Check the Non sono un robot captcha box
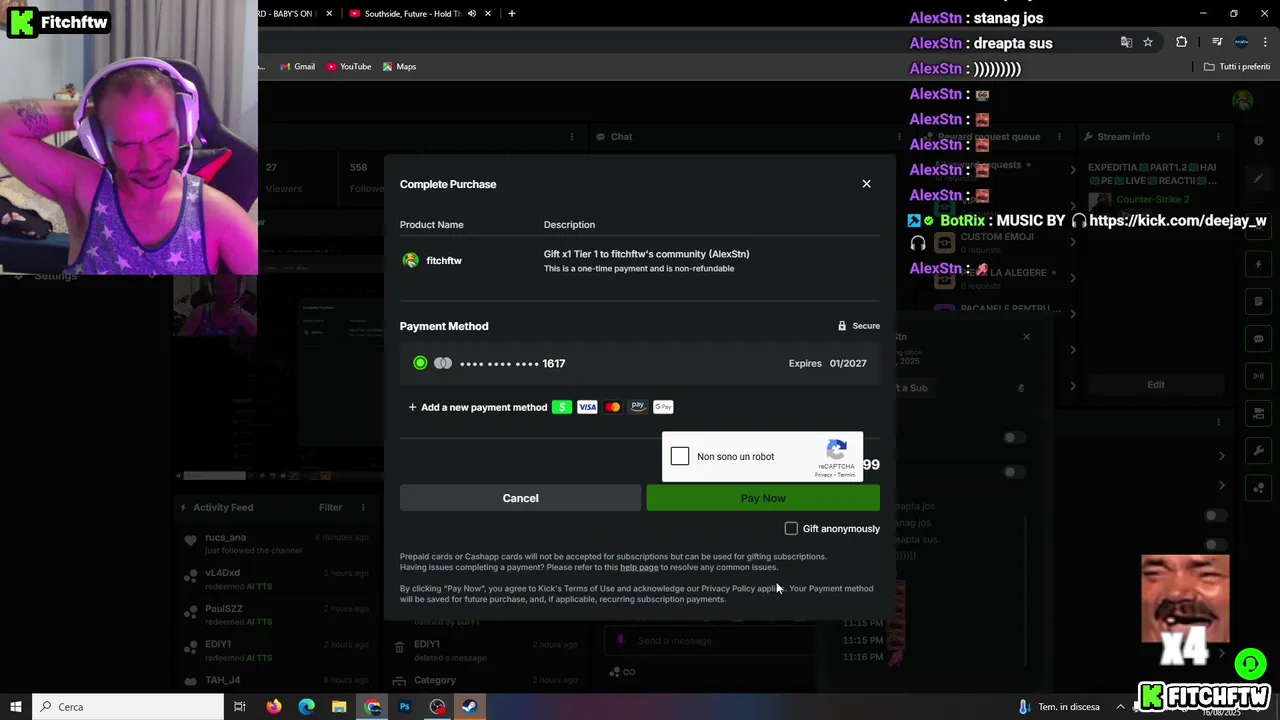 680,457
